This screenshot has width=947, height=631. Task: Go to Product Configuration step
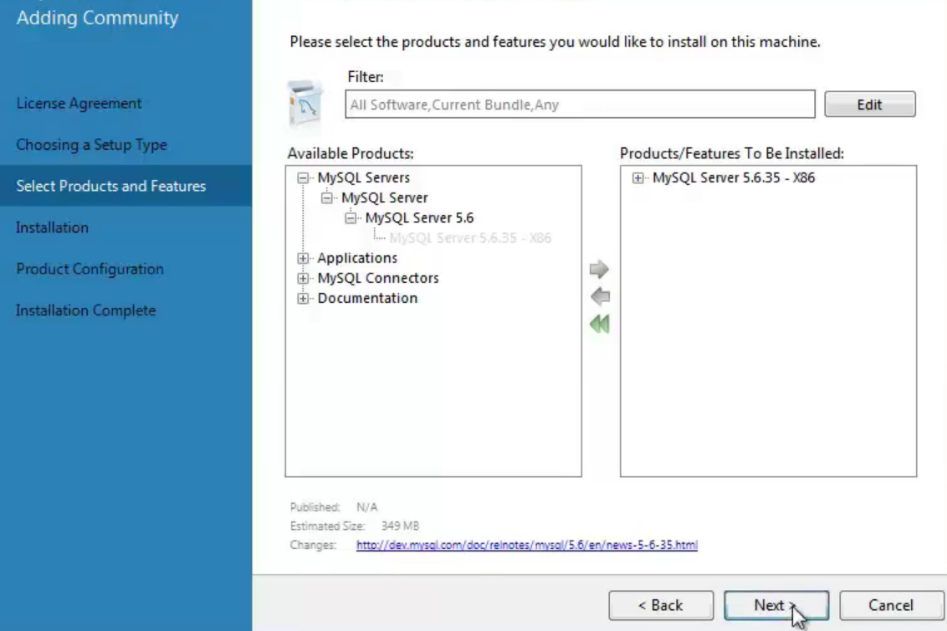(89, 269)
